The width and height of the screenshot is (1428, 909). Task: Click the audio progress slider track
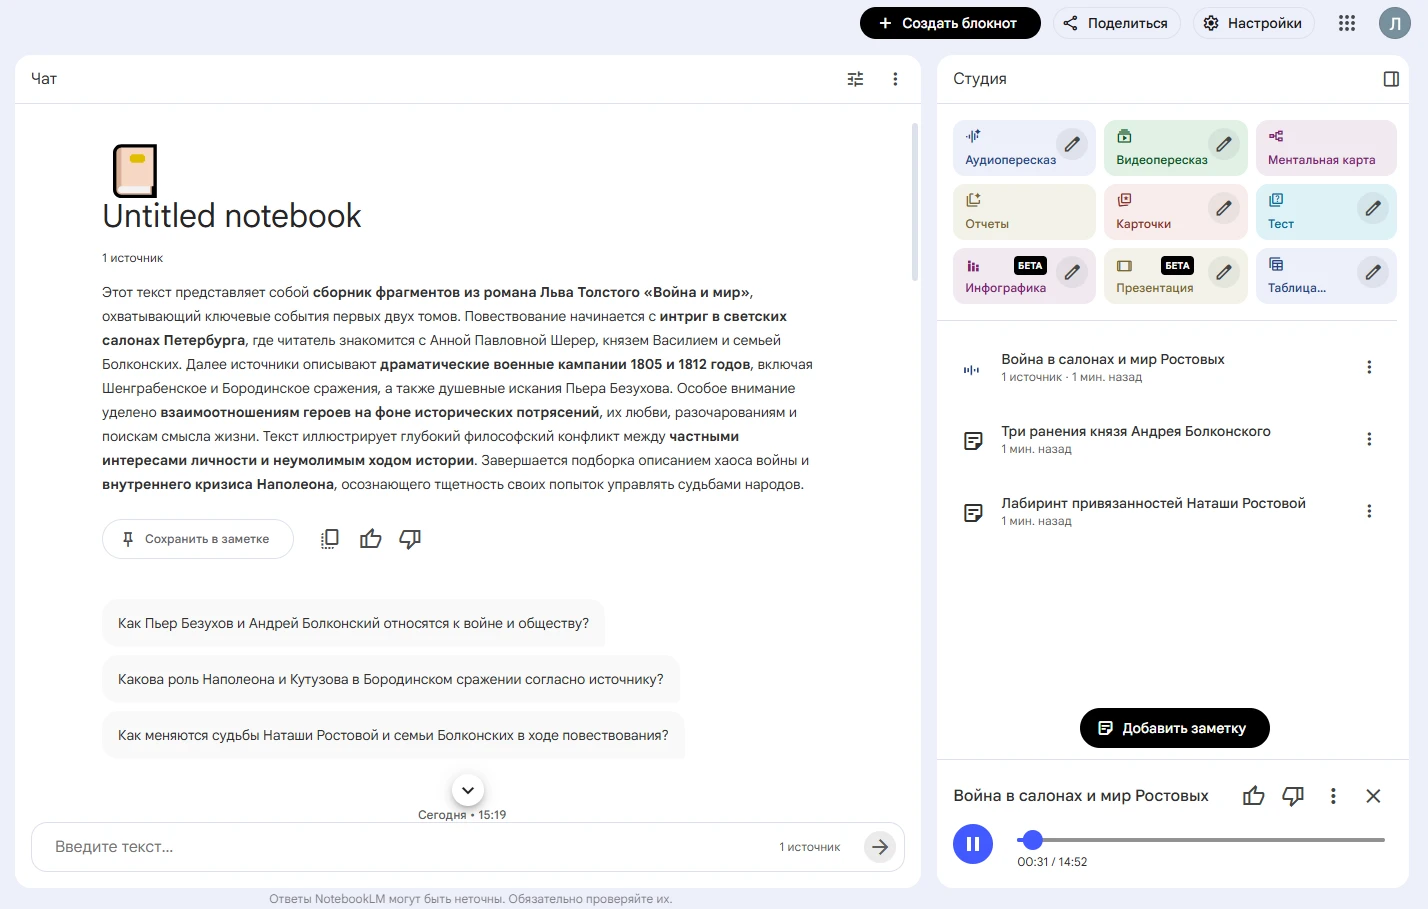click(1201, 840)
